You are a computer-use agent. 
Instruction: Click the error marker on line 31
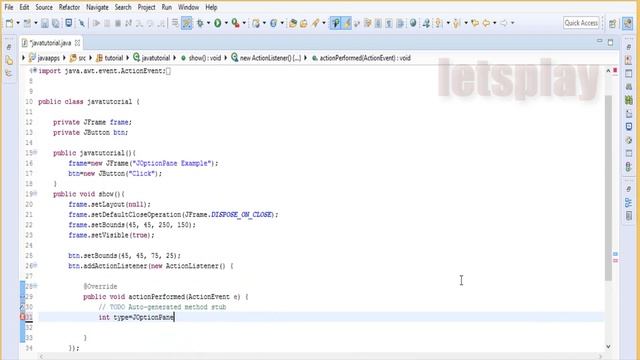coord(22,317)
